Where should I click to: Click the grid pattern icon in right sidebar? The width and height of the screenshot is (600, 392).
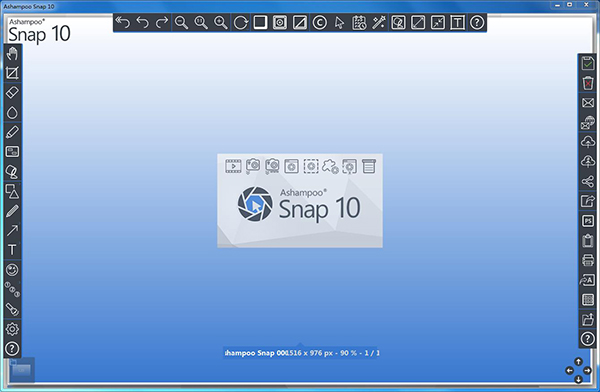click(588, 299)
